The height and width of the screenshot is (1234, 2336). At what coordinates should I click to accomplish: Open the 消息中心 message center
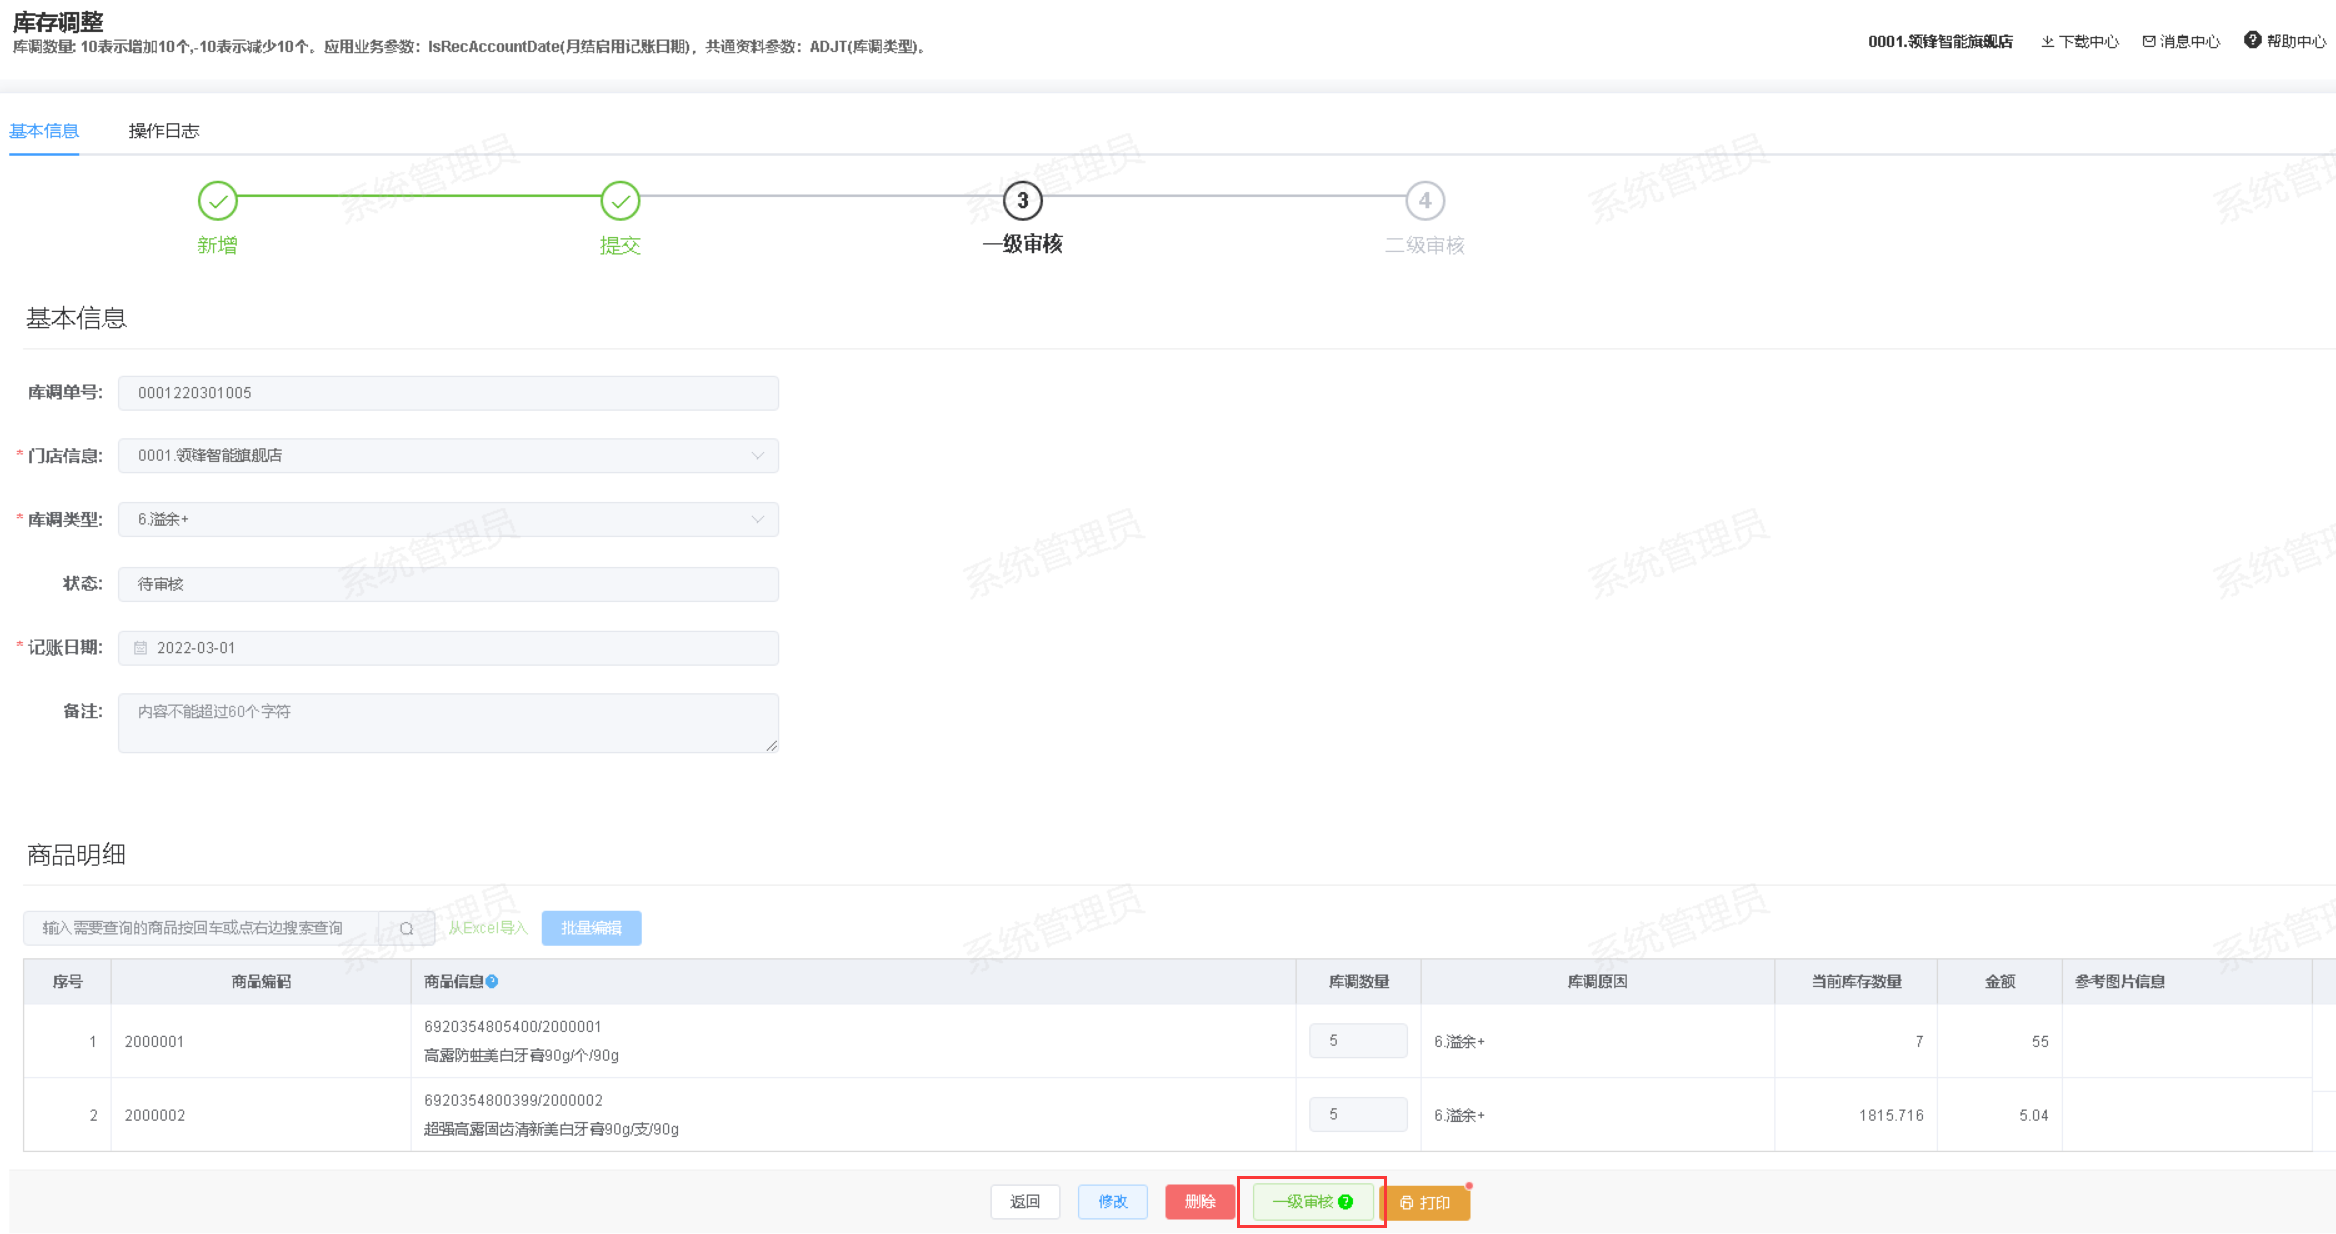tap(2181, 41)
